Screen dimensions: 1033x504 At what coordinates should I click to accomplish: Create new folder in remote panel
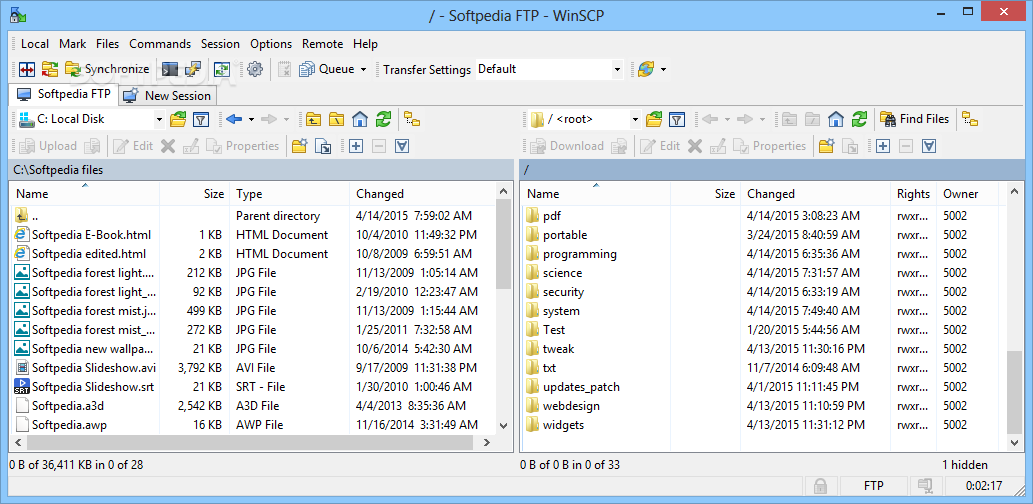coord(826,146)
